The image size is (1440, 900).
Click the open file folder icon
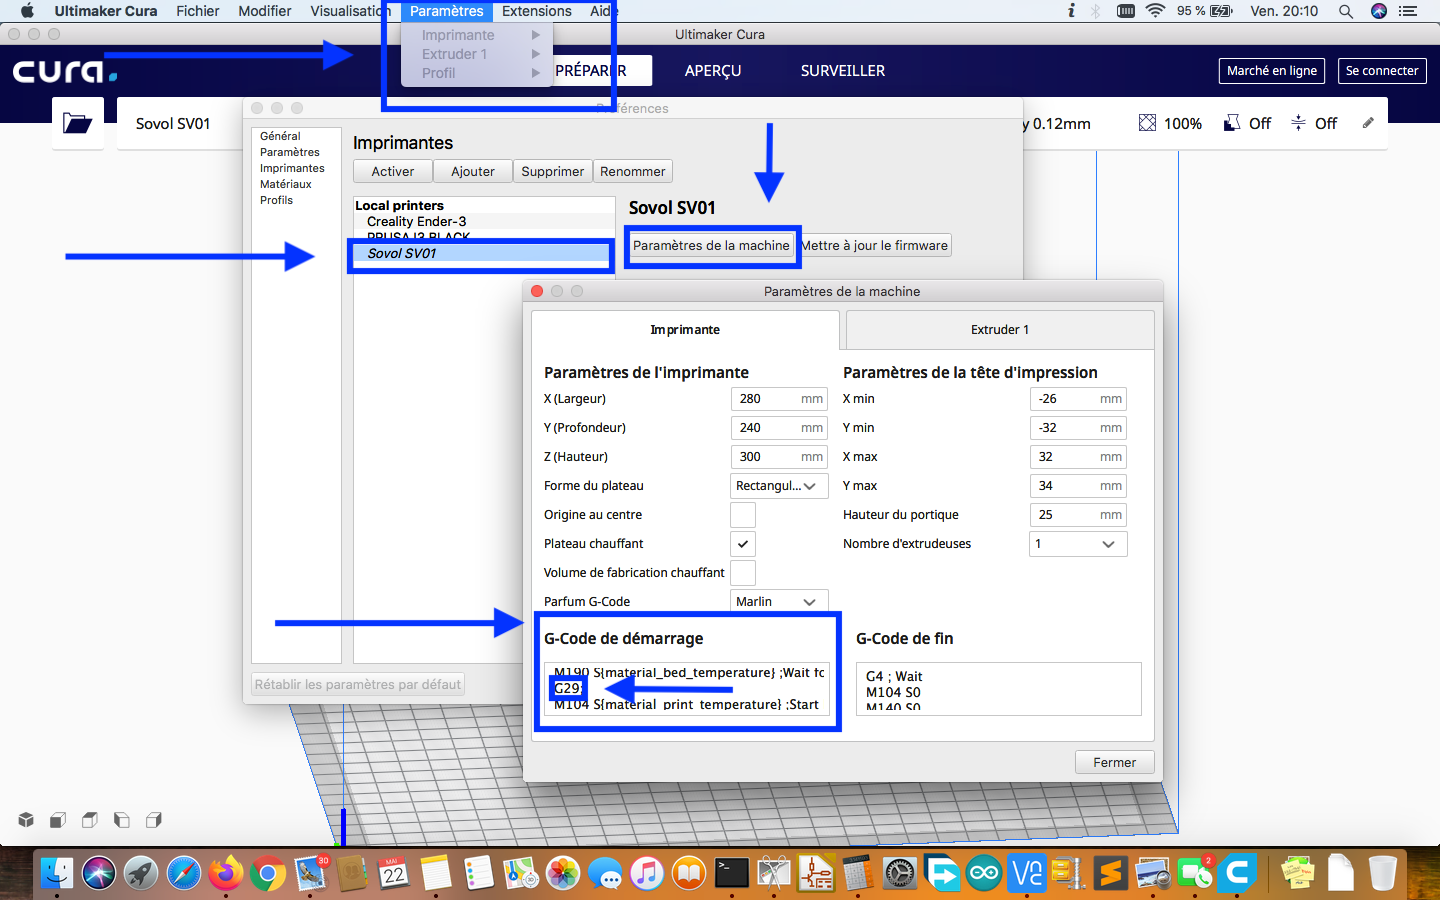pos(77,123)
